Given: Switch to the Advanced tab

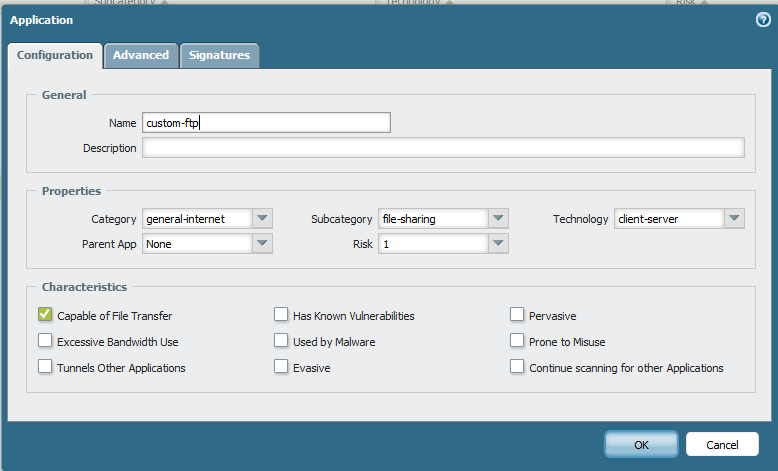Looking at the screenshot, I should [x=141, y=55].
